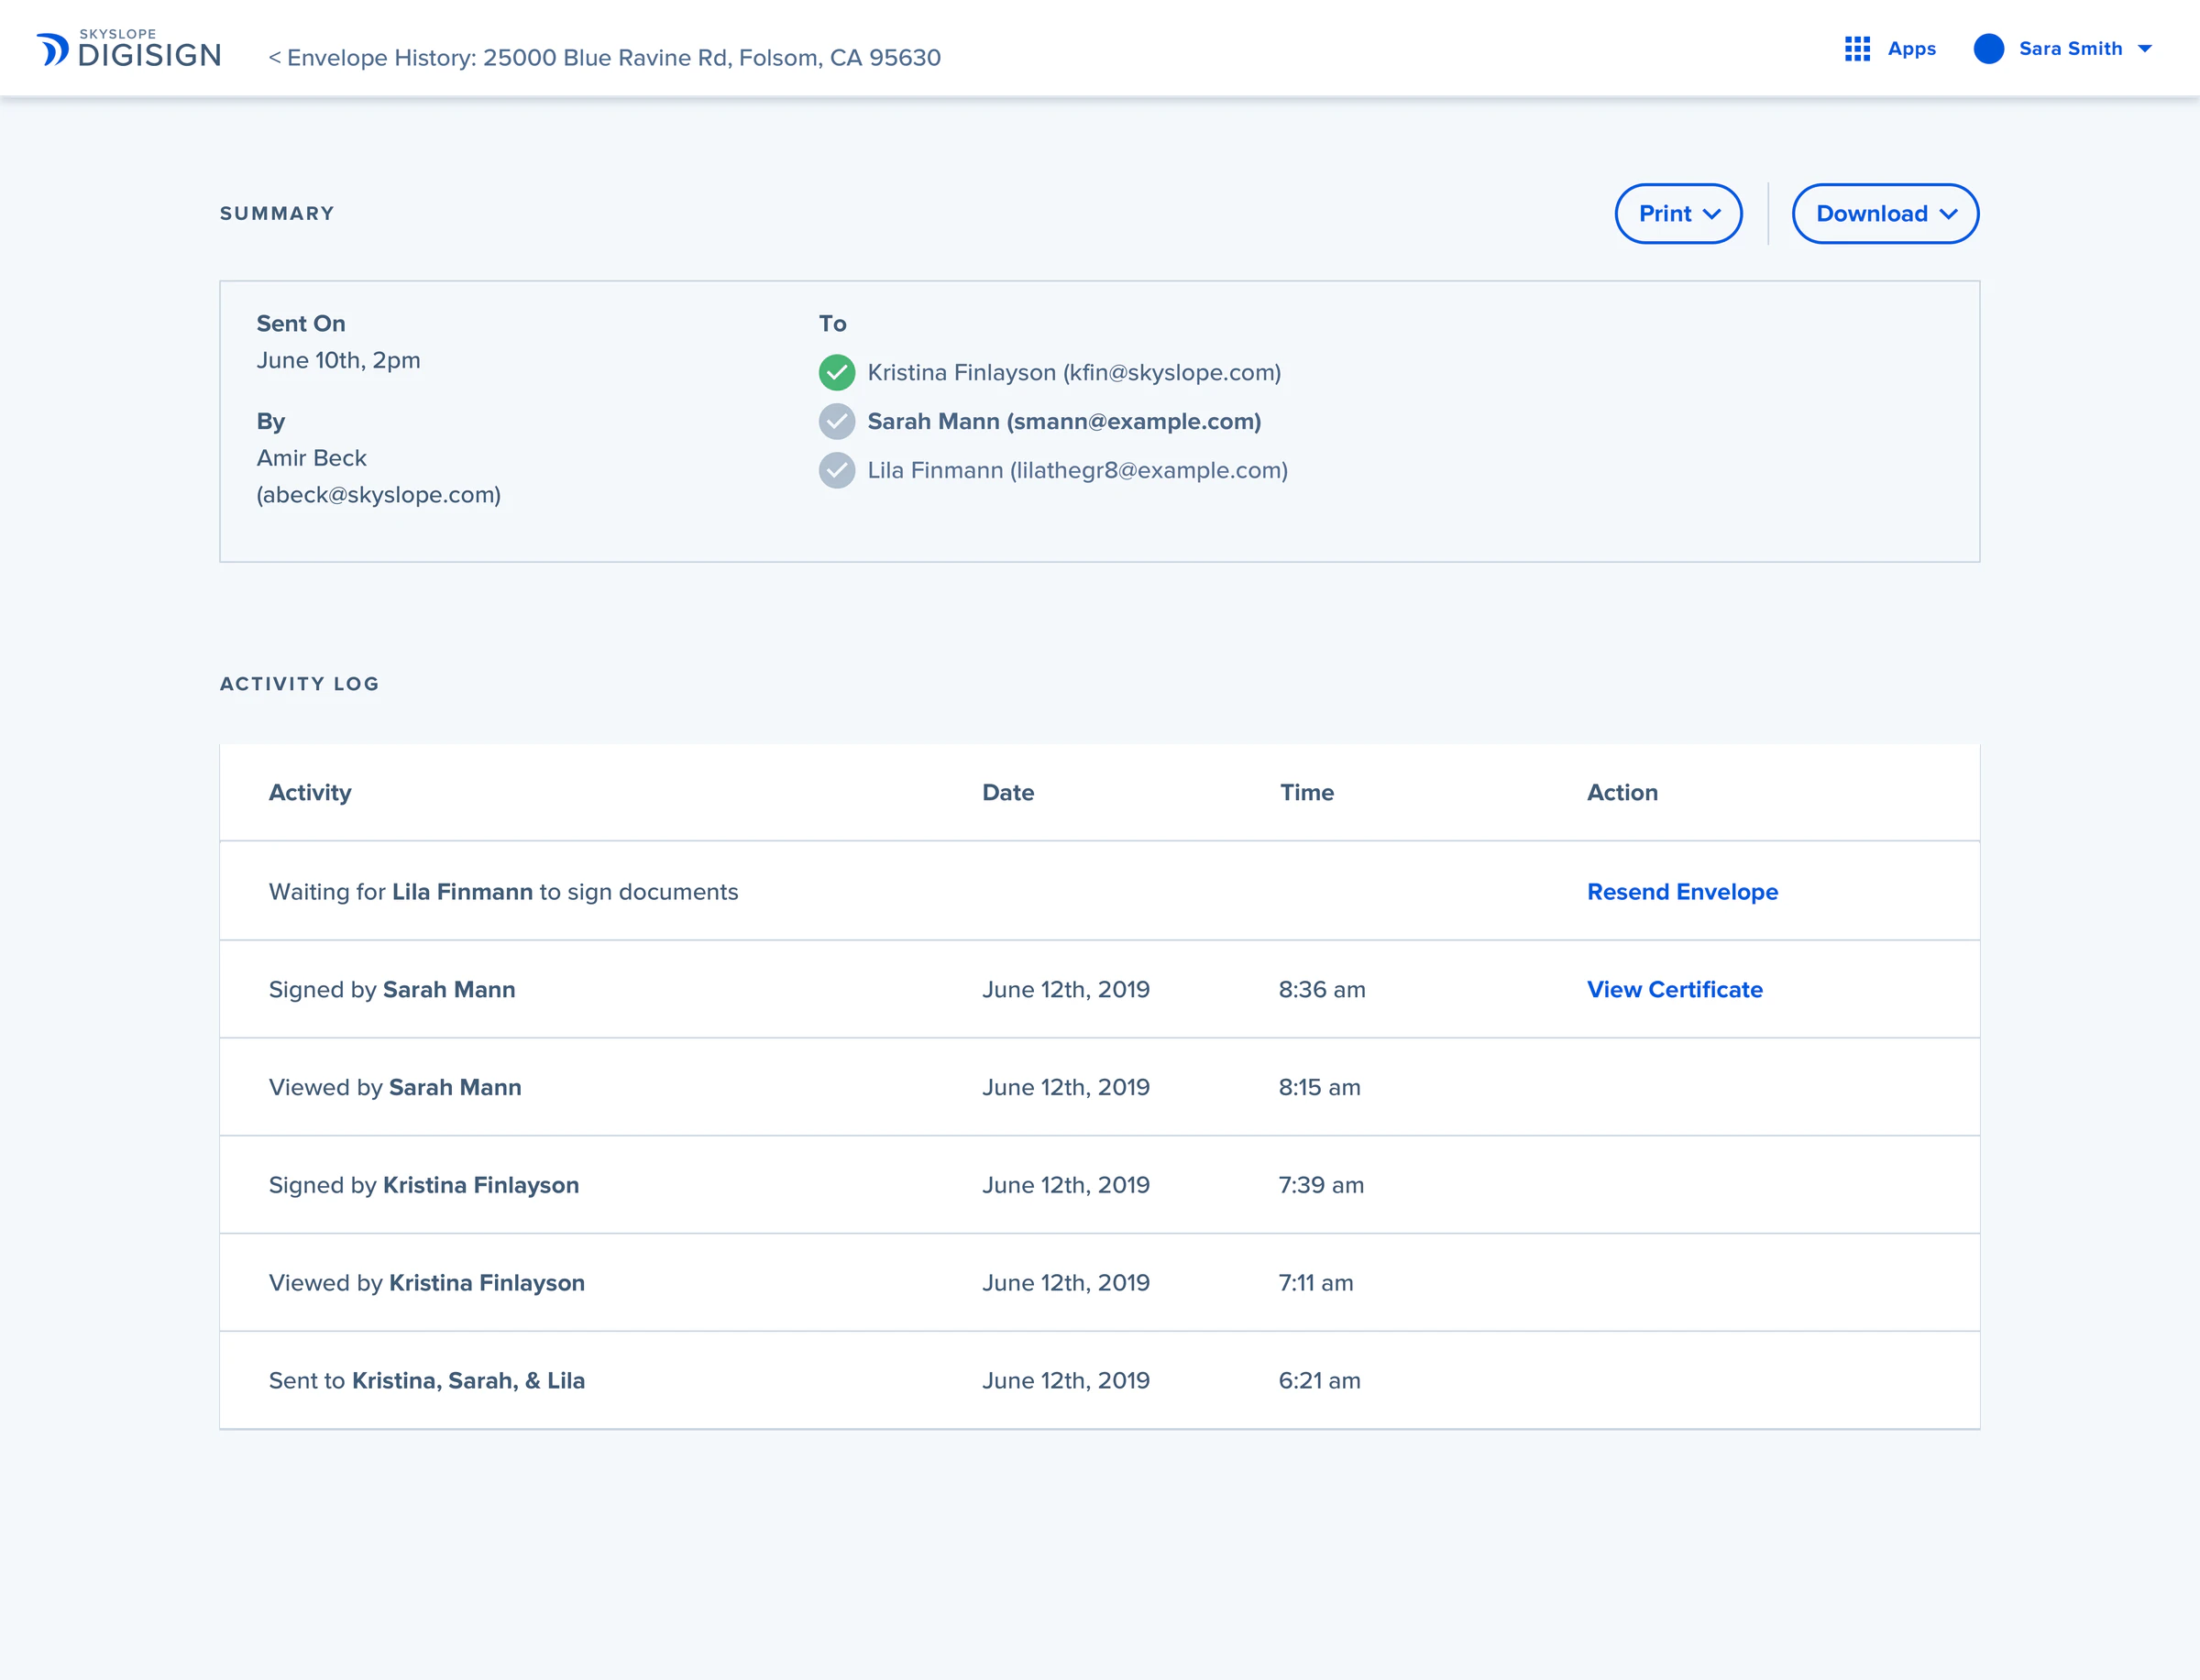Click the Apps label in header
The width and height of the screenshot is (2200, 1680).
coord(1911,49)
